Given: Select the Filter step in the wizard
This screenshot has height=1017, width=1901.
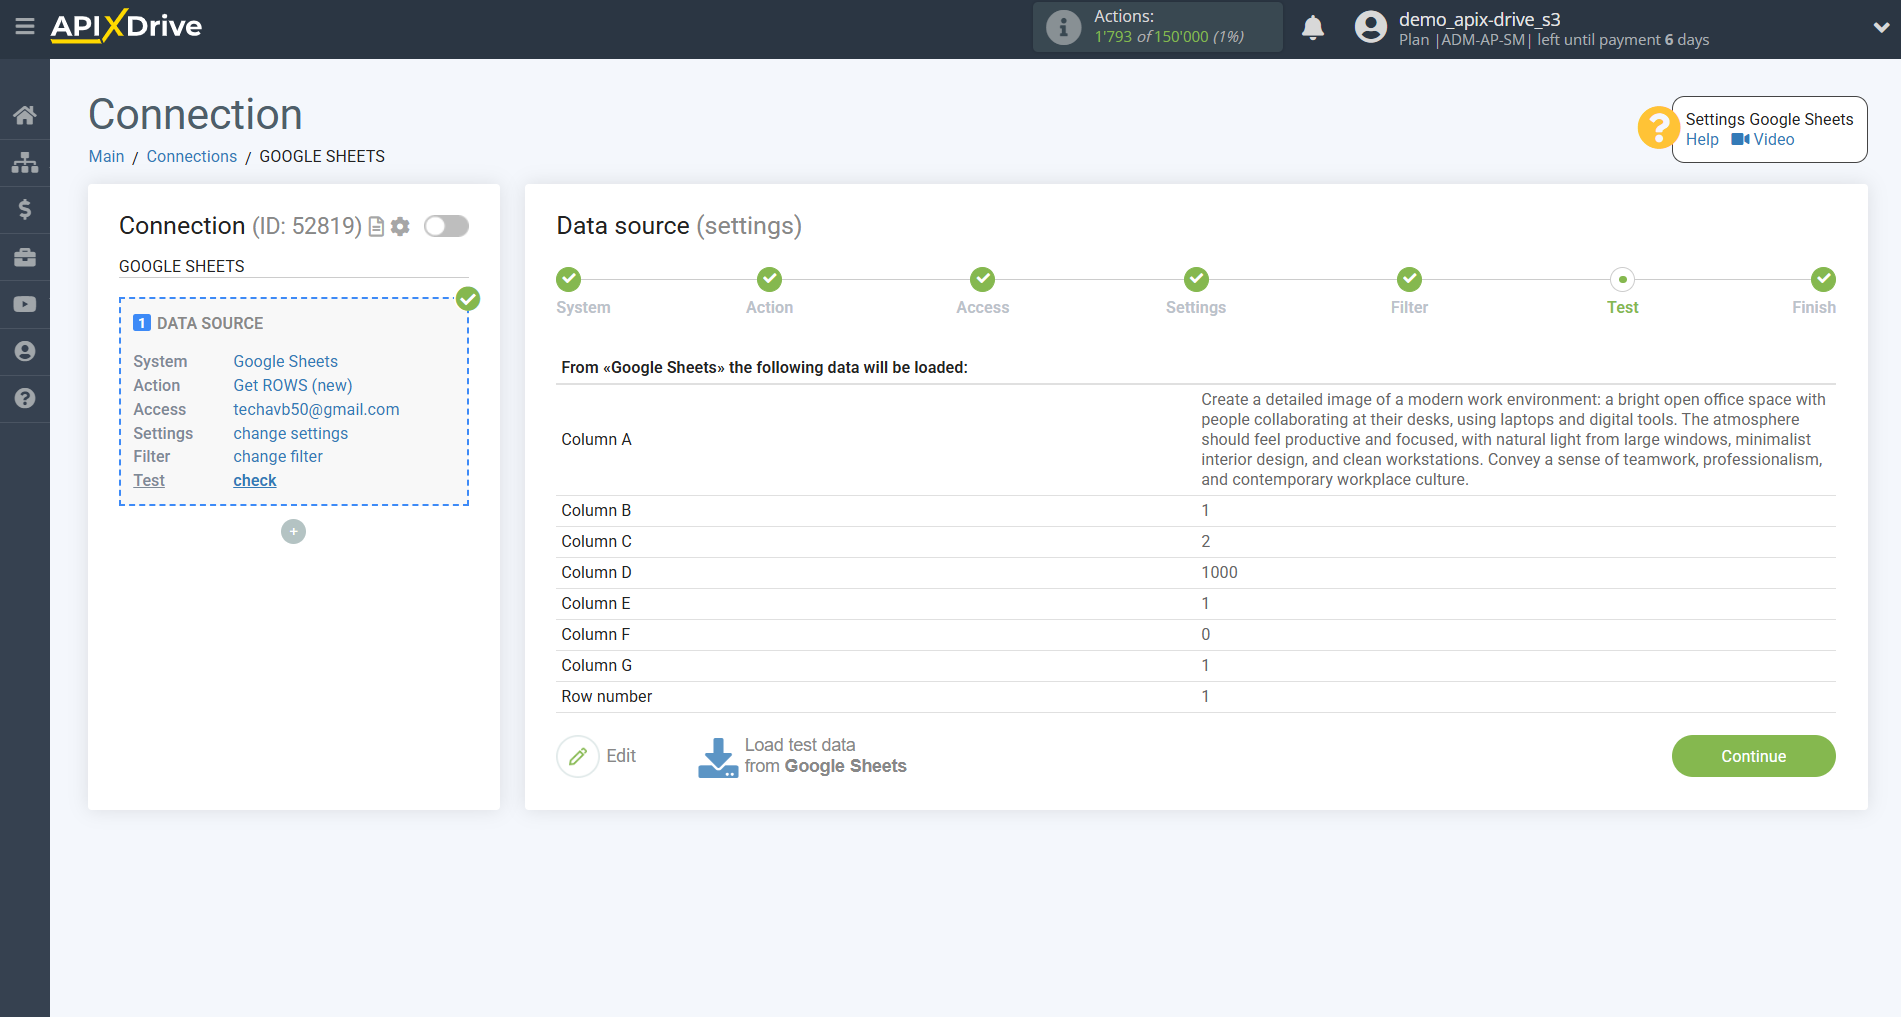Looking at the screenshot, I should coord(1409,280).
